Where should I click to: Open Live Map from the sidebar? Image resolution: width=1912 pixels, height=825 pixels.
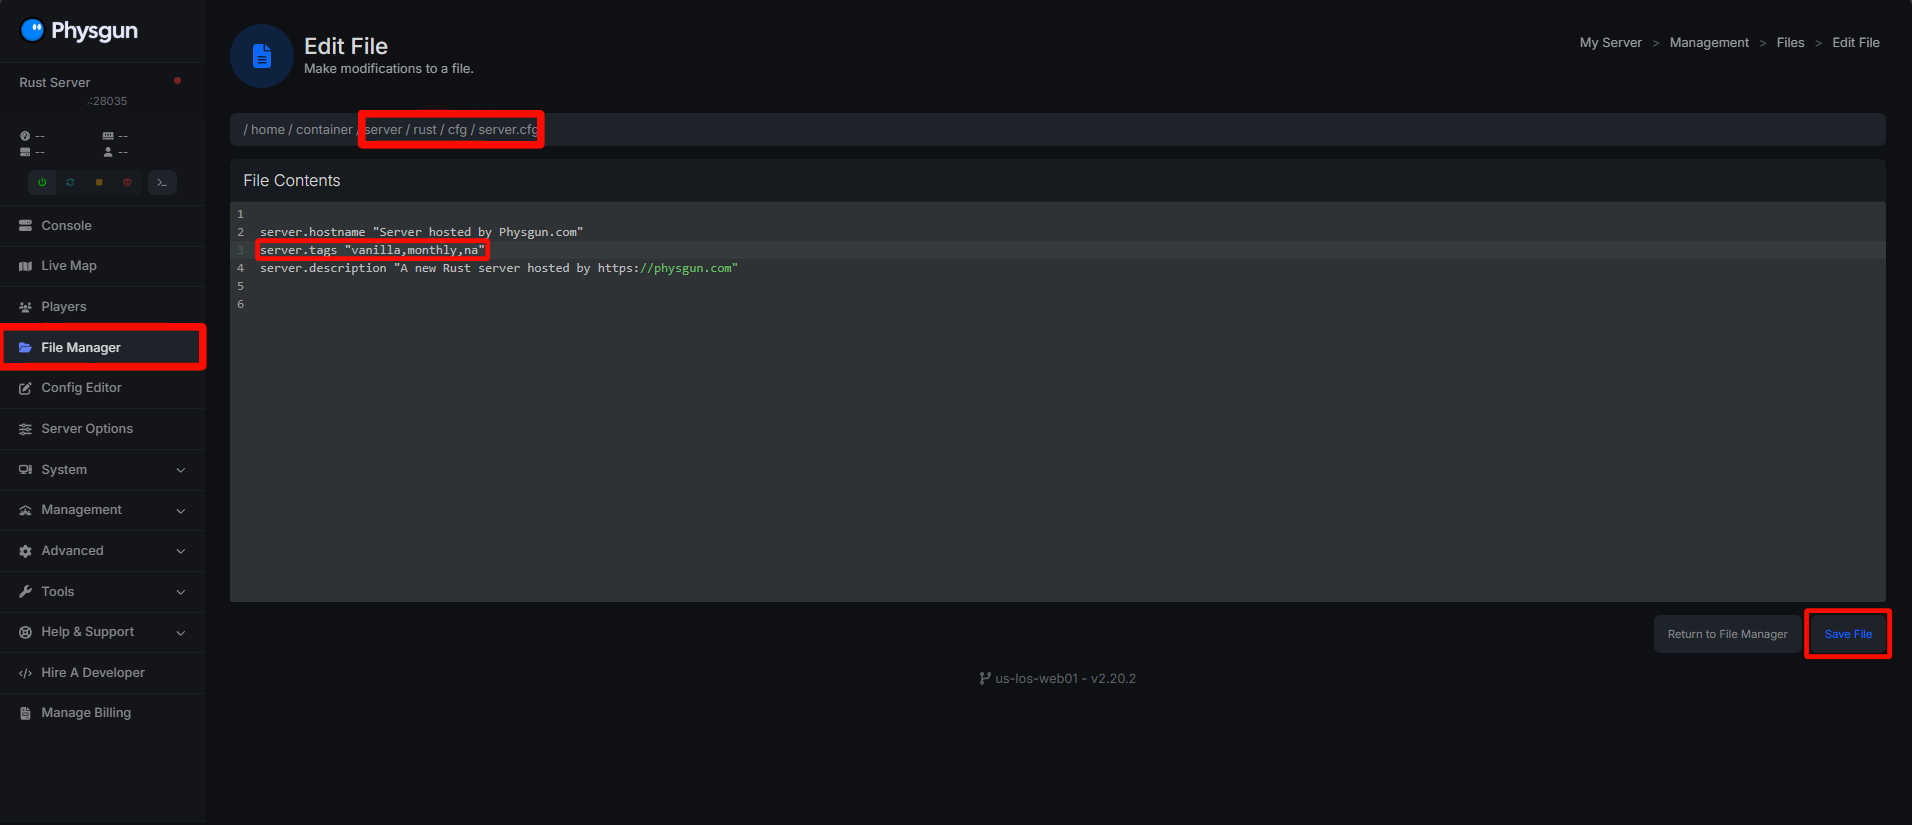(x=69, y=266)
